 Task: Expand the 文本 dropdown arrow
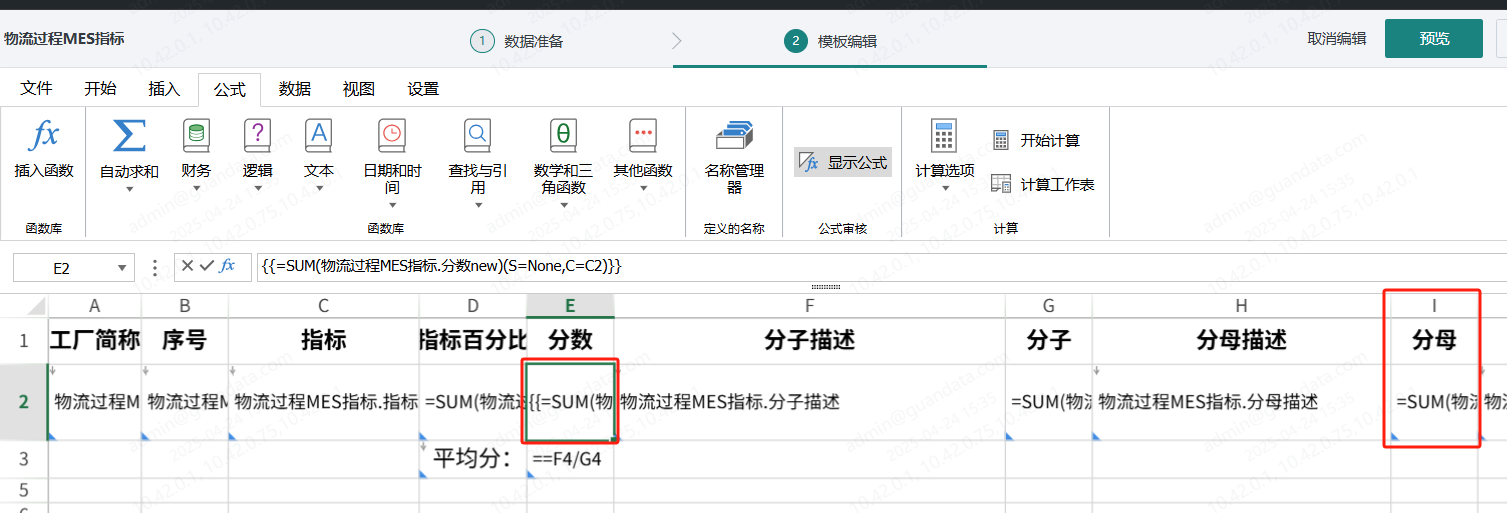(319, 188)
